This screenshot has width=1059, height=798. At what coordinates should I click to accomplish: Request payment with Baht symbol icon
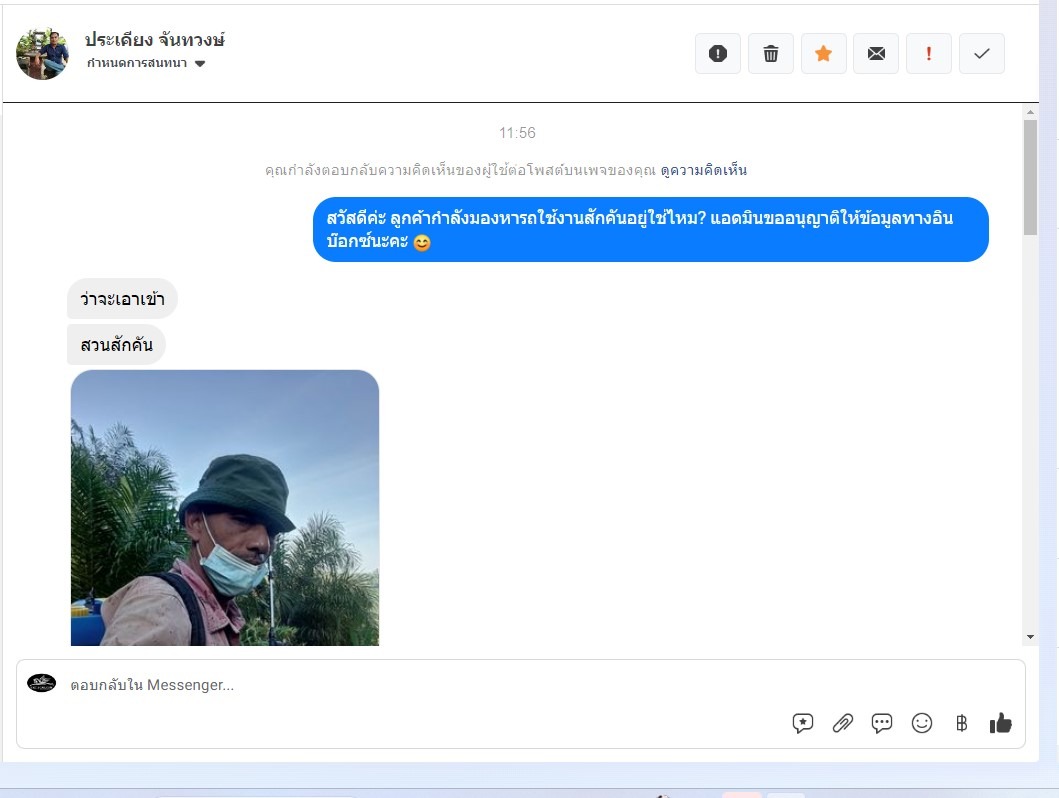(961, 723)
